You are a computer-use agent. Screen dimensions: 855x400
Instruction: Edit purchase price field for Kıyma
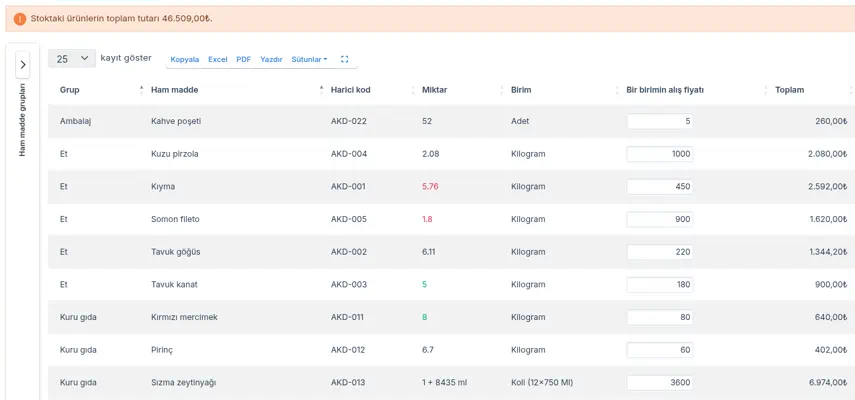(x=660, y=186)
